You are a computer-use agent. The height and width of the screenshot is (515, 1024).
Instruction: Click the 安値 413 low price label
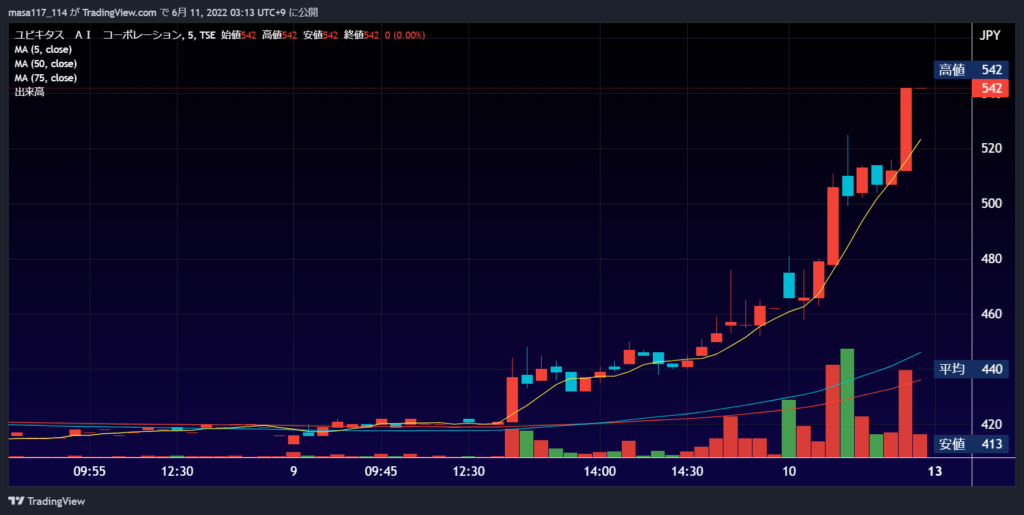pyautogui.click(x=971, y=445)
